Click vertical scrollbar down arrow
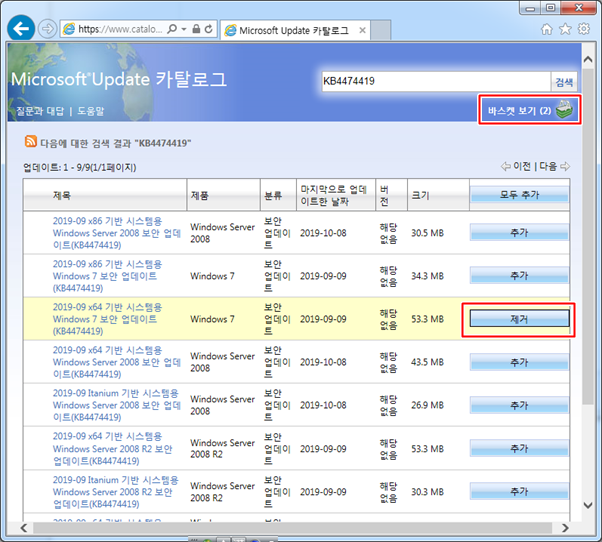The width and height of the screenshot is (602, 542). [x=588, y=505]
